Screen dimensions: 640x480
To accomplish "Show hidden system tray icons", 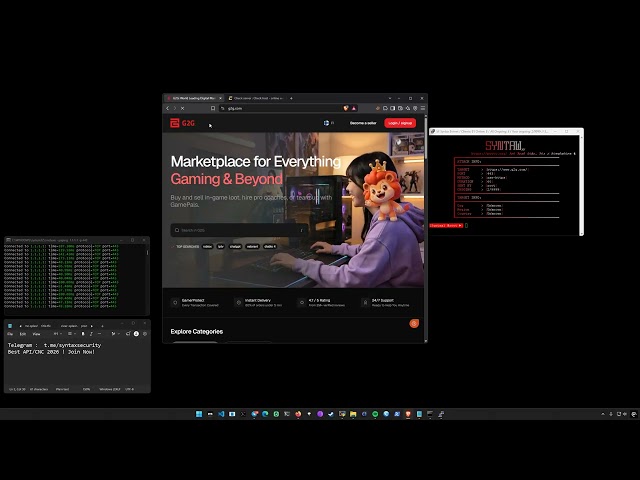I will (x=603, y=414).
